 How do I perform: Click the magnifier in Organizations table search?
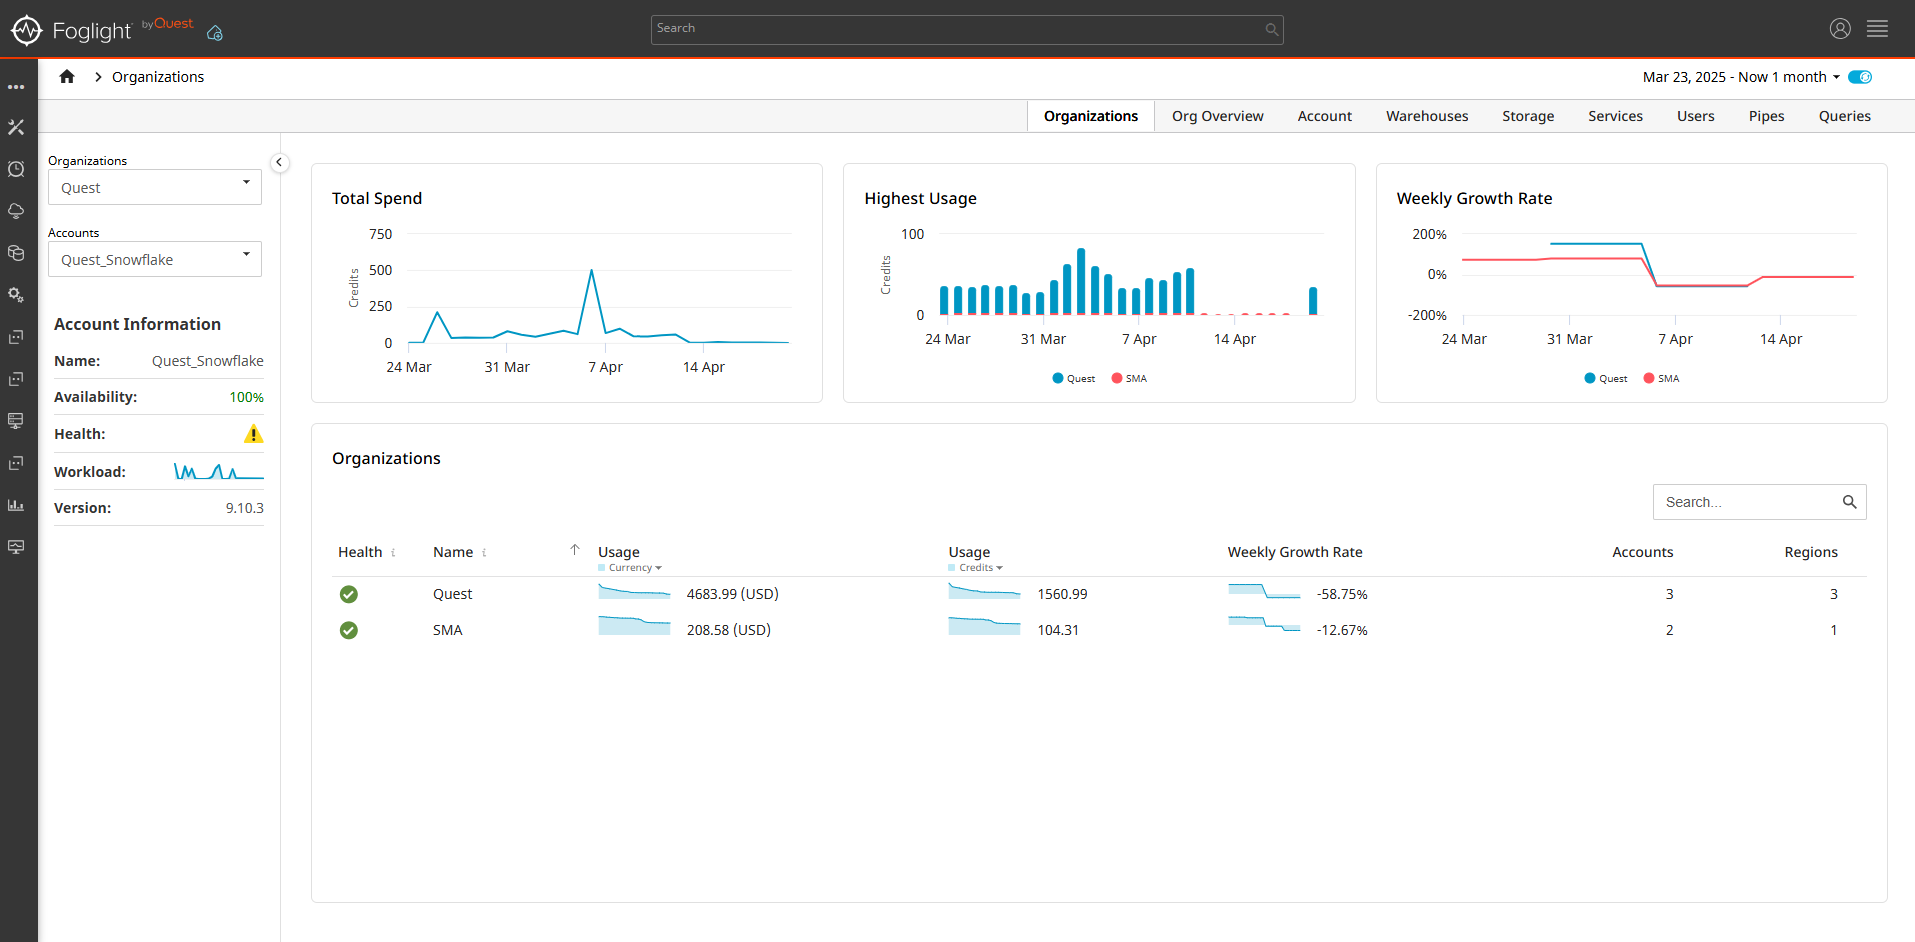tap(1849, 502)
